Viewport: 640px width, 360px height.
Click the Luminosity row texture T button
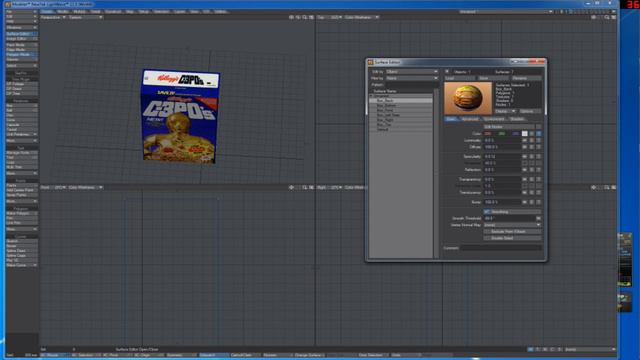tap(539, 140)
